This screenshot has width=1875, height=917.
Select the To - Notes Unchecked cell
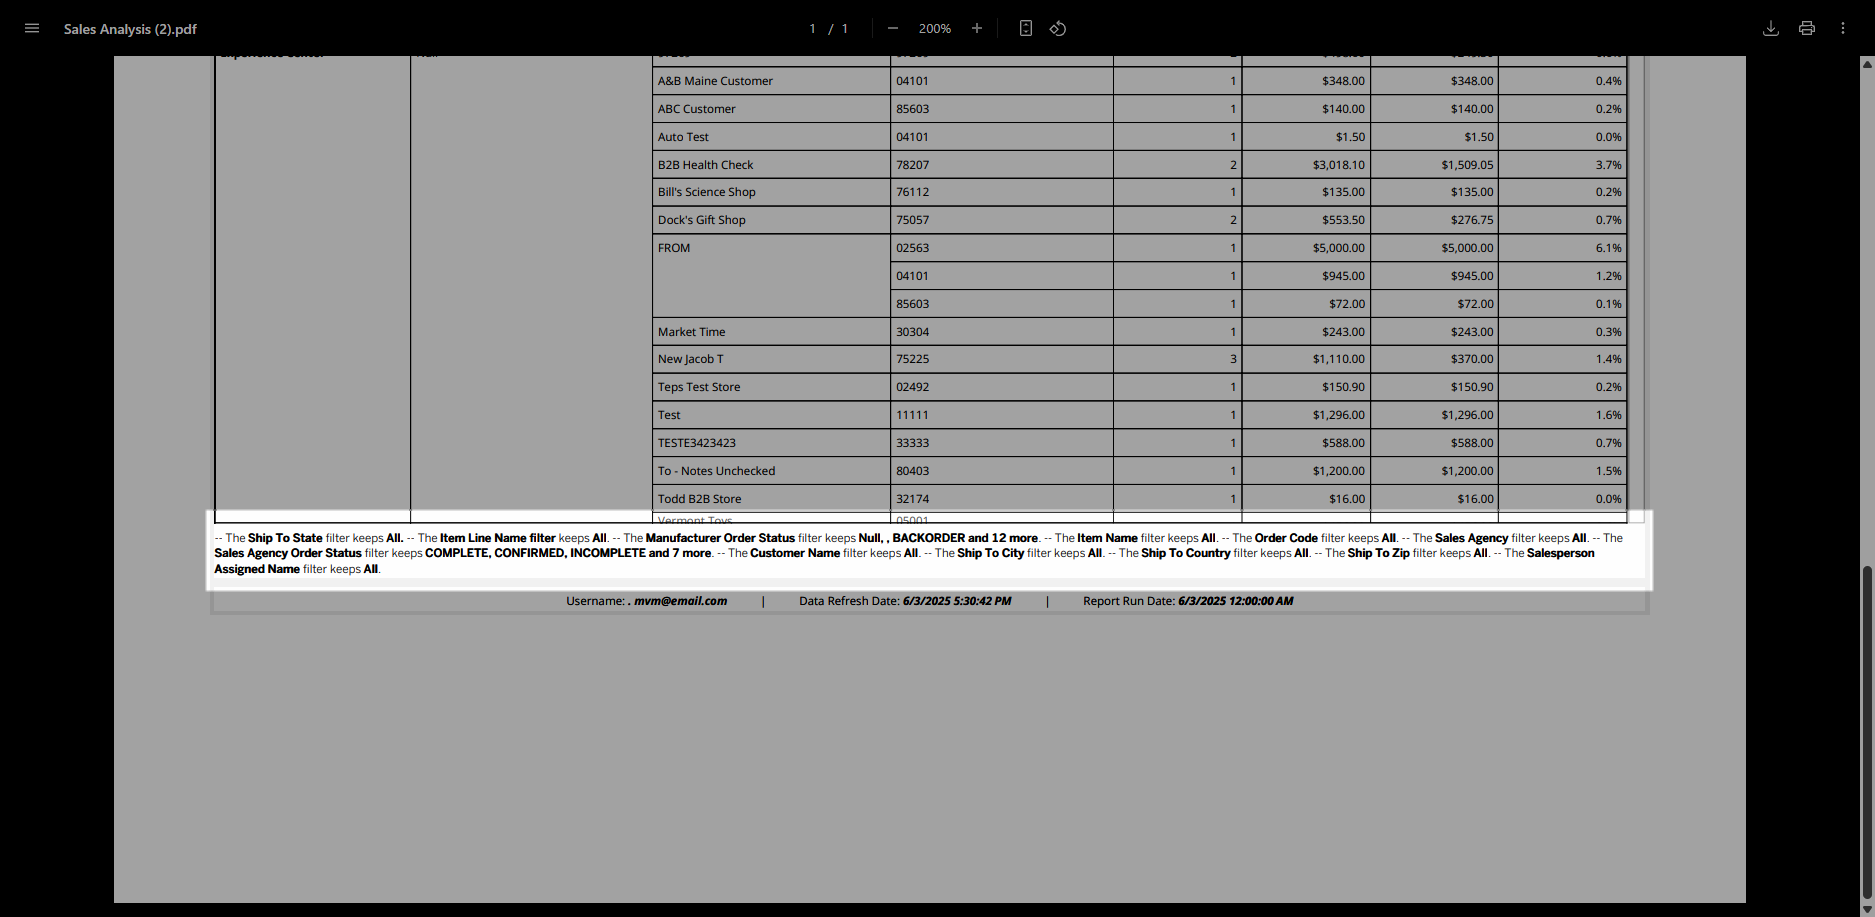(771, 471)
